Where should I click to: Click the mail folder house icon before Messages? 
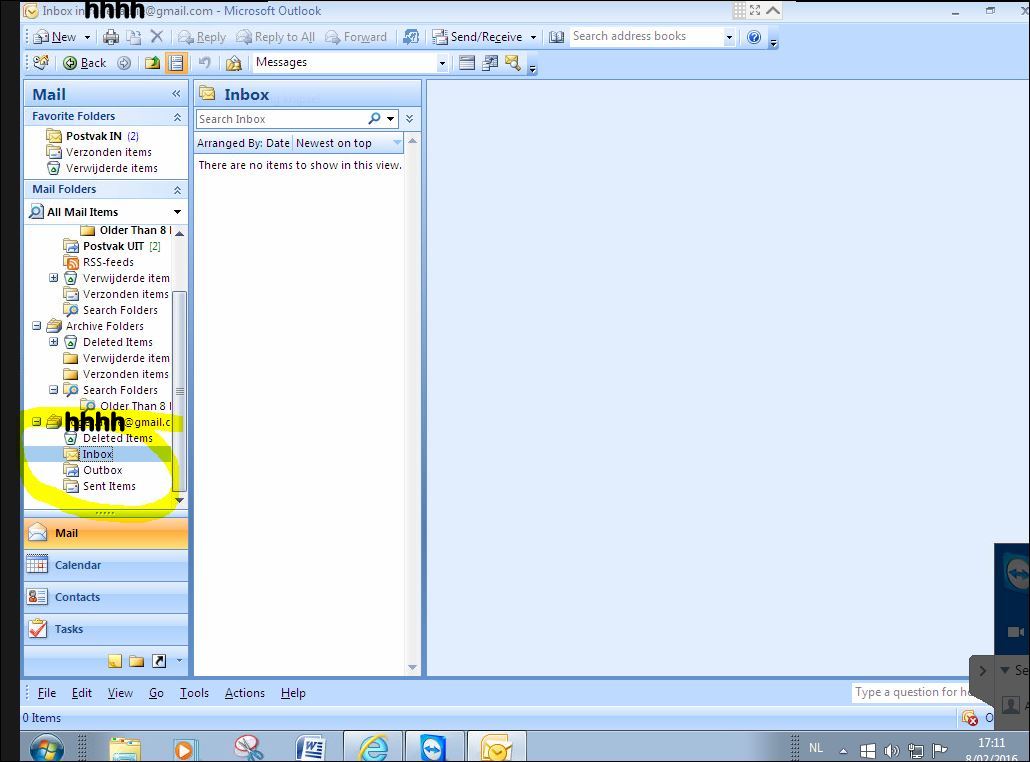click(234, 63)
